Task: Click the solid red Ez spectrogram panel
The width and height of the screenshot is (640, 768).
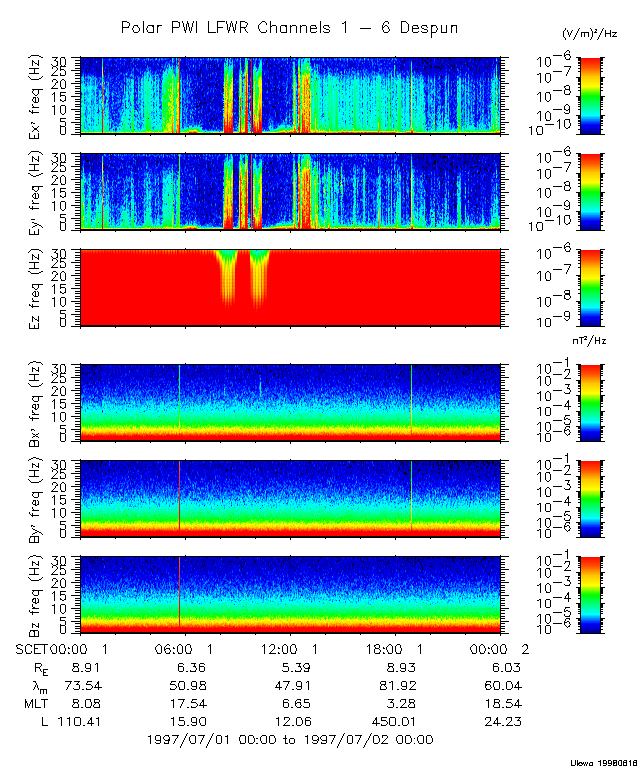Action: [290, 288]
